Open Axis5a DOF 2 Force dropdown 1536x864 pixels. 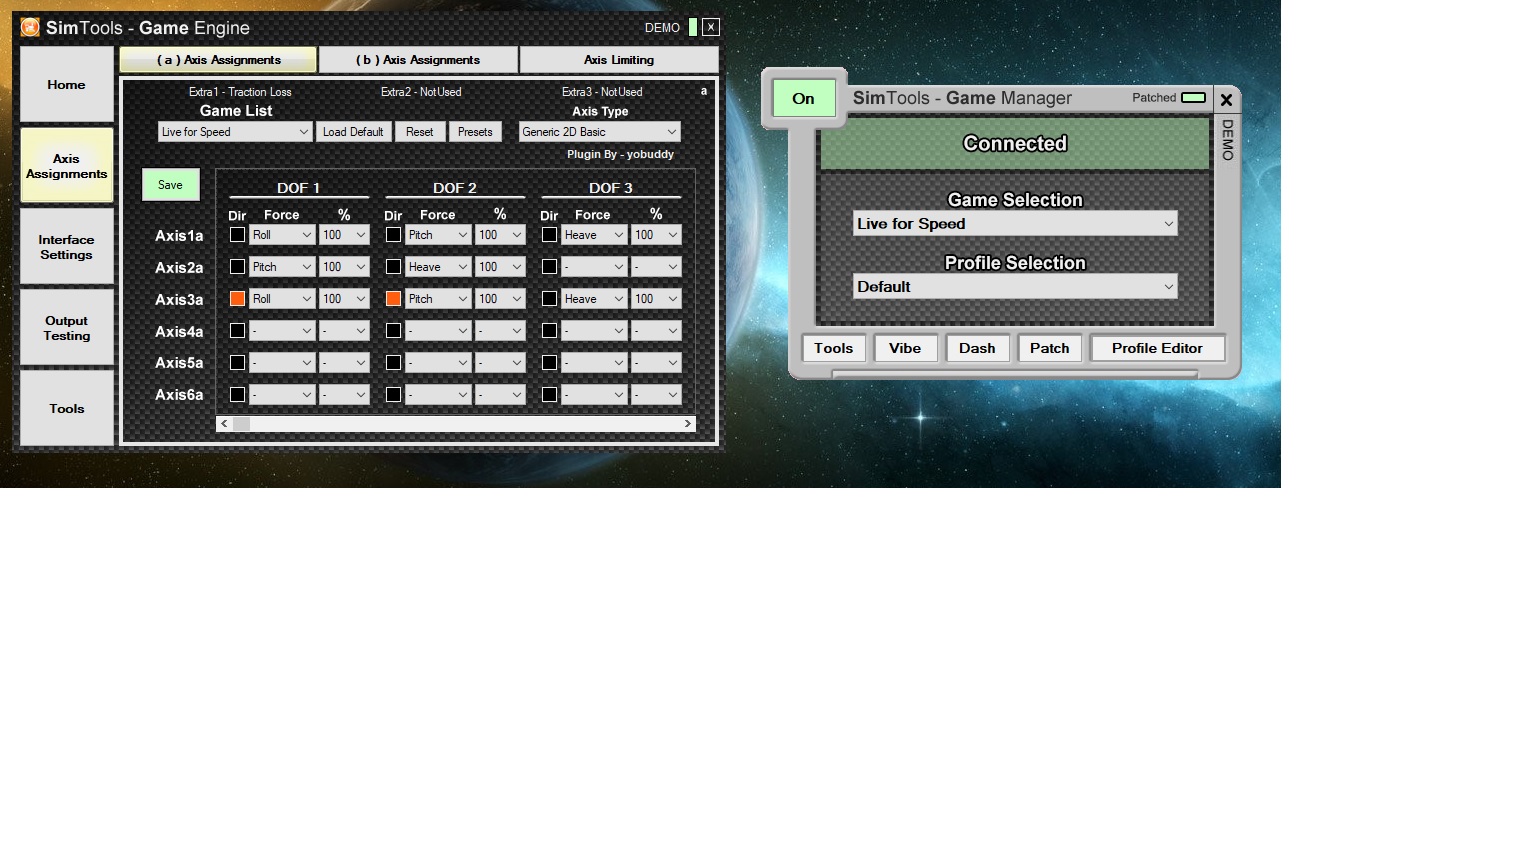point(438,363)
